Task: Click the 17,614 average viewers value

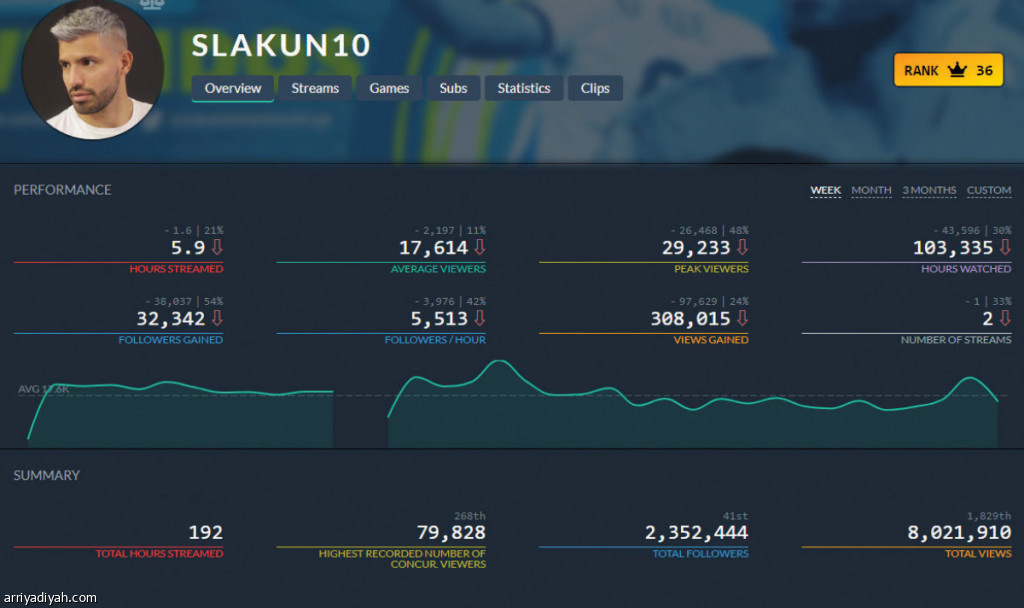Action: [434, 248]
